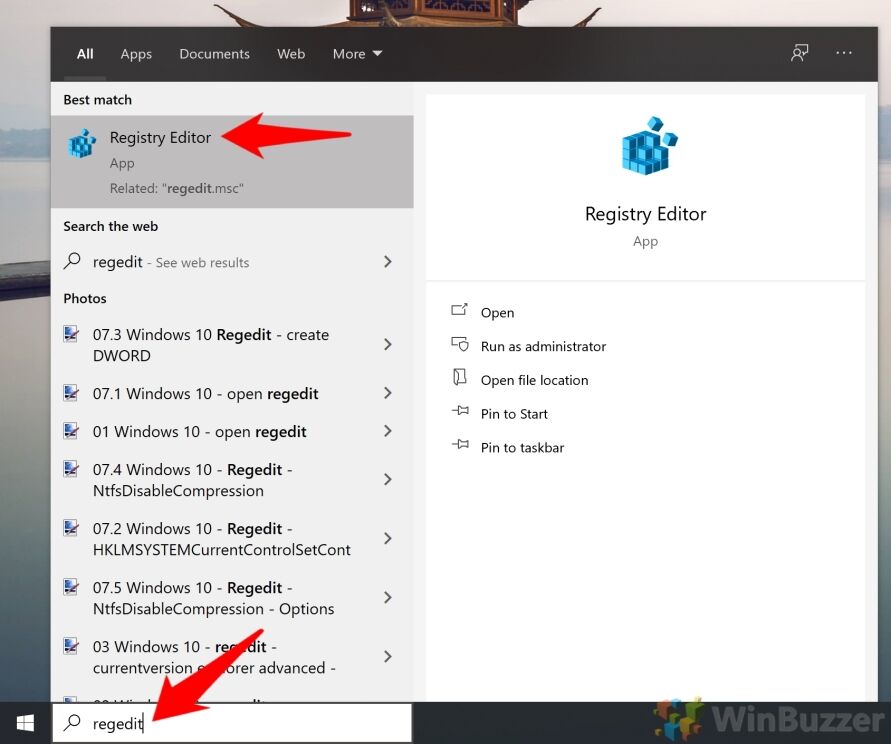
Task: Expand the More dropdown
Action: coord(357,54)
